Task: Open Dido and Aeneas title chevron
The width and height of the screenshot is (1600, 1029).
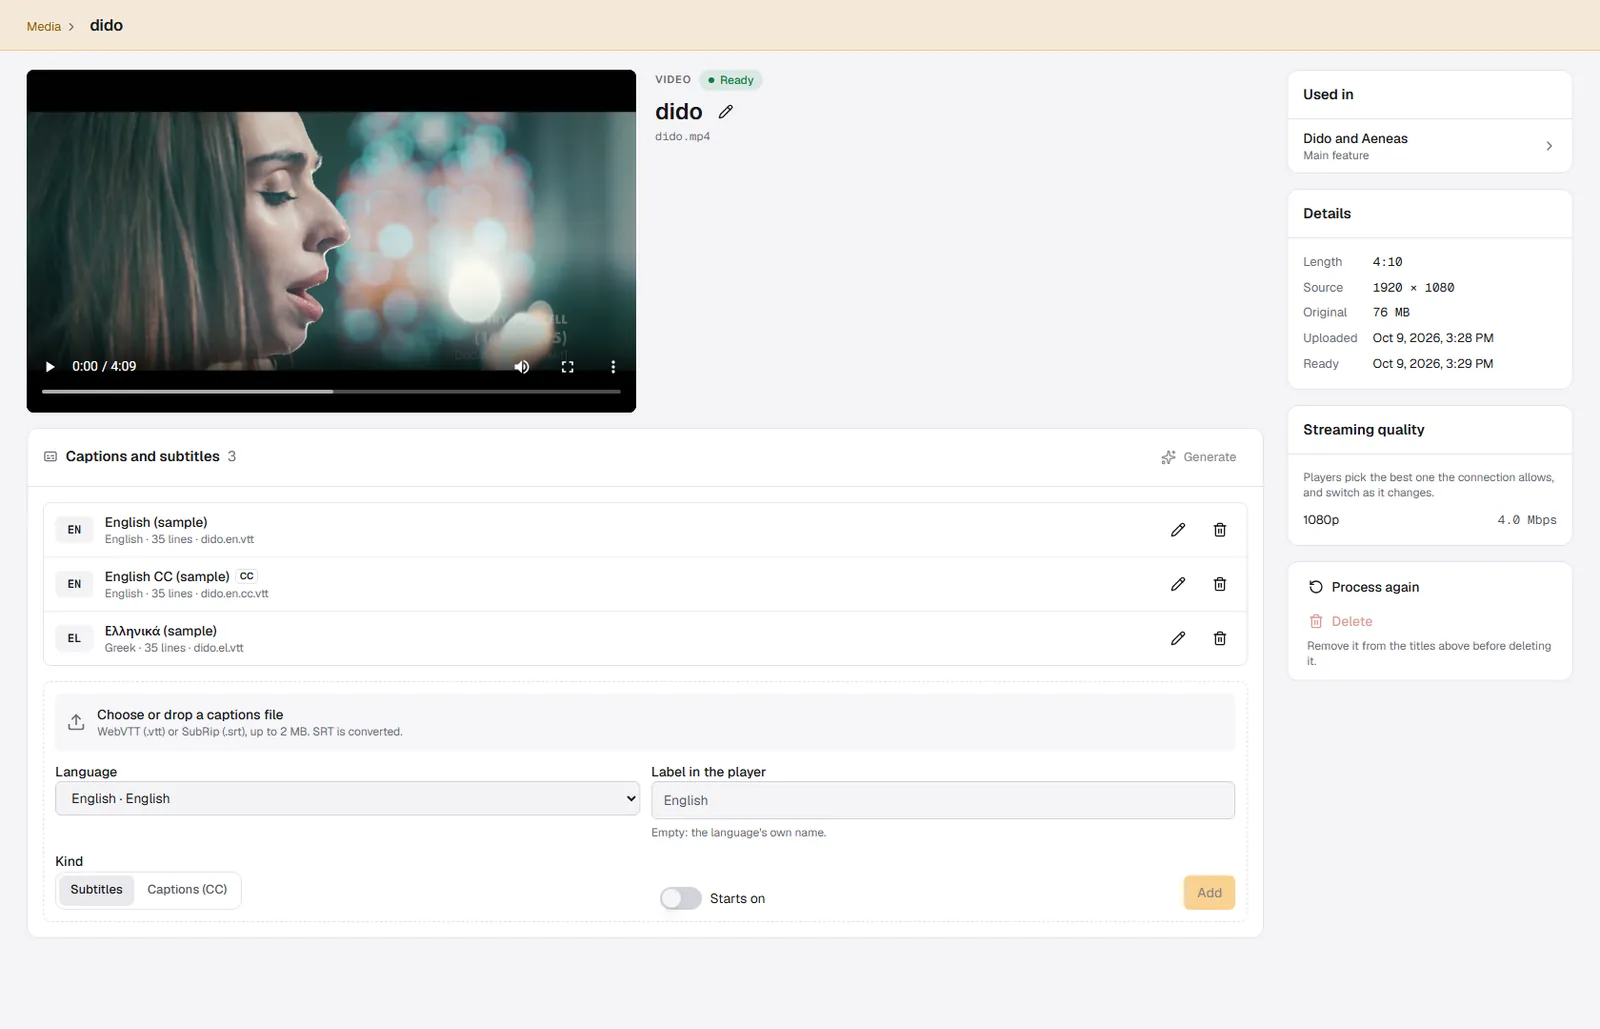Action: point(1549,146)
